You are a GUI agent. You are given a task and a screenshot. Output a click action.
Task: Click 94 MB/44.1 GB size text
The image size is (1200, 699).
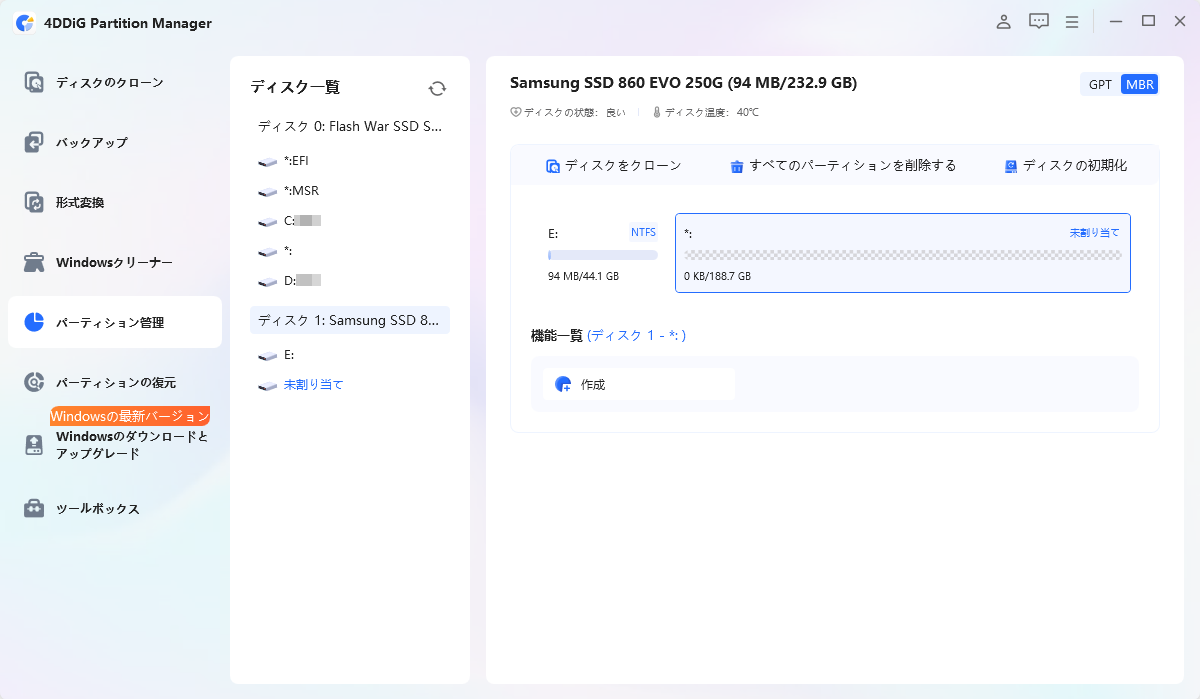tap(583, 276)
